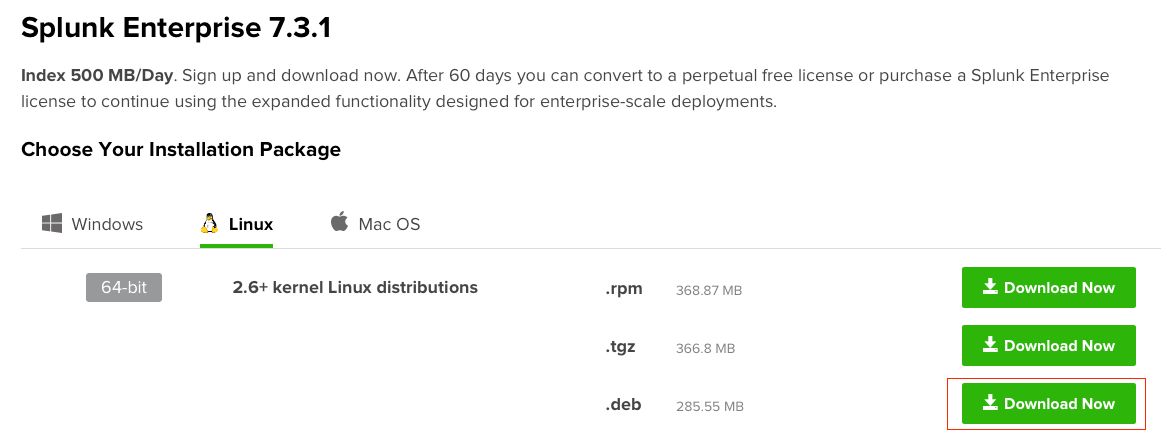
Task: Click download arrow icon in .deb row
Action: 990,403
